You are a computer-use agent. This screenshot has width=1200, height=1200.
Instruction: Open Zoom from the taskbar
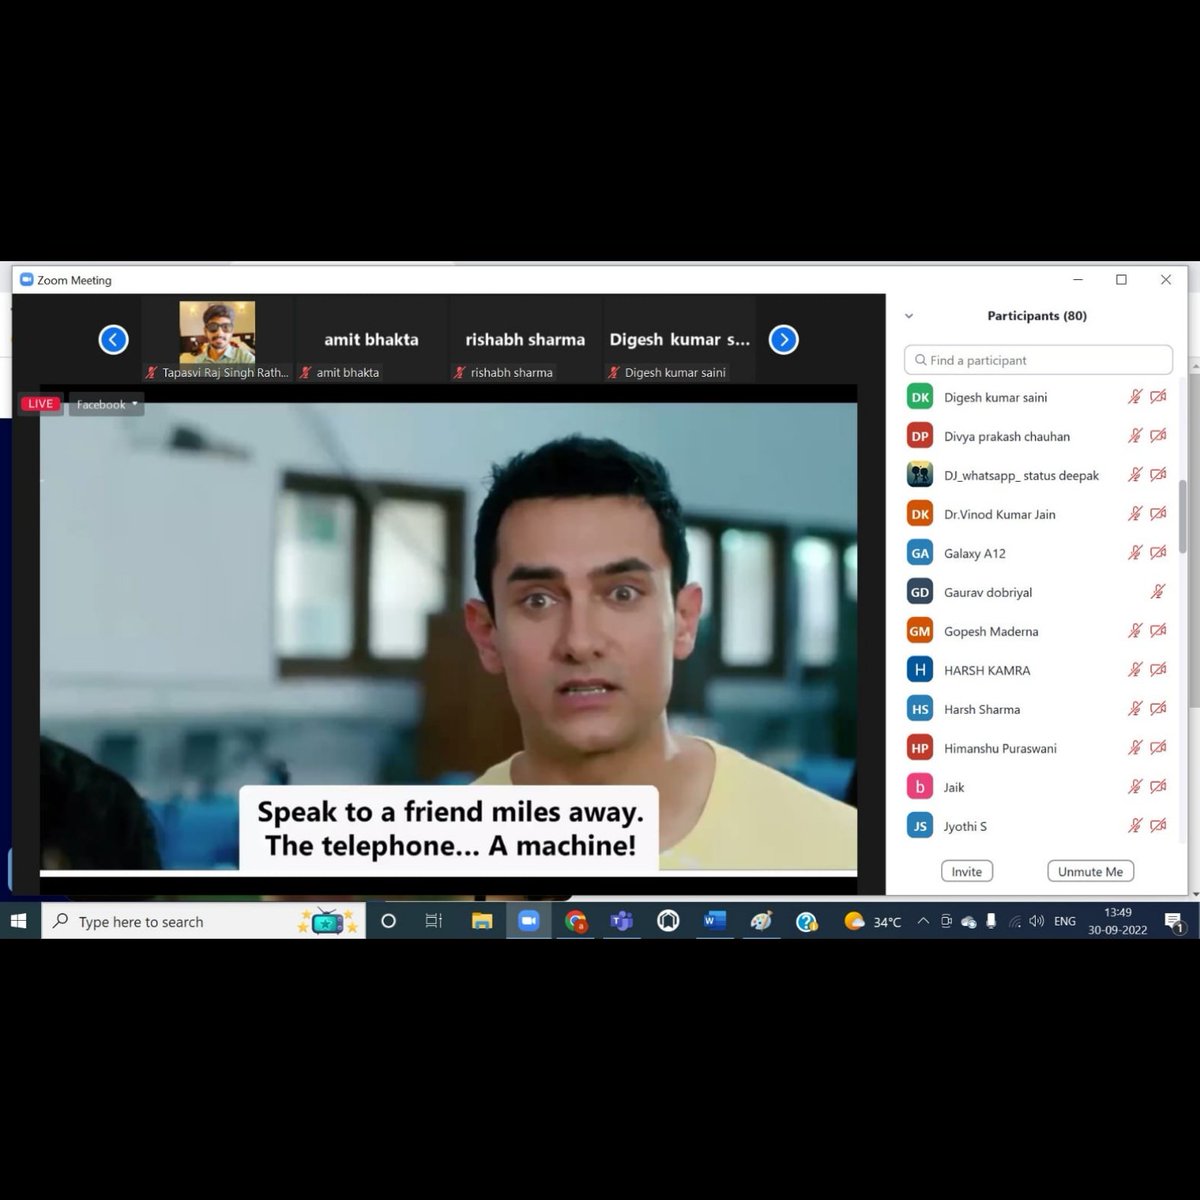[528, 921]
